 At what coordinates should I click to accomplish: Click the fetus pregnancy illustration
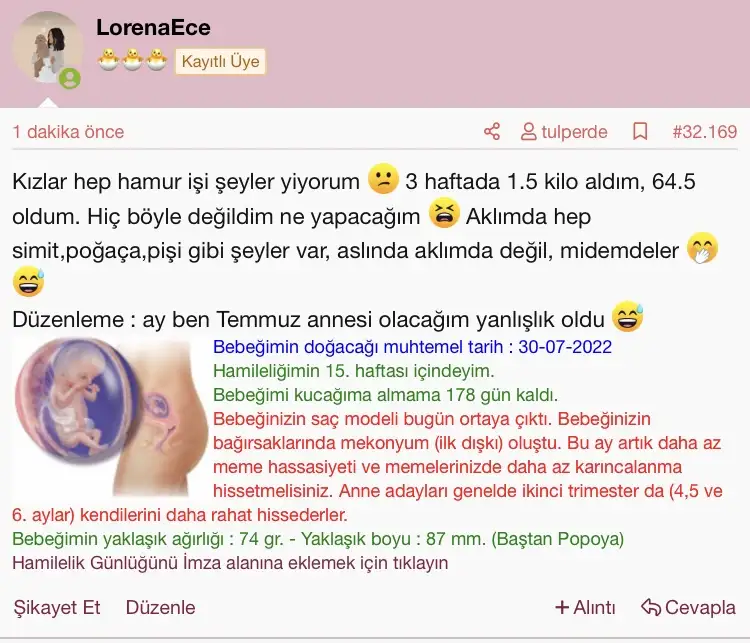(x=111, y=416)
